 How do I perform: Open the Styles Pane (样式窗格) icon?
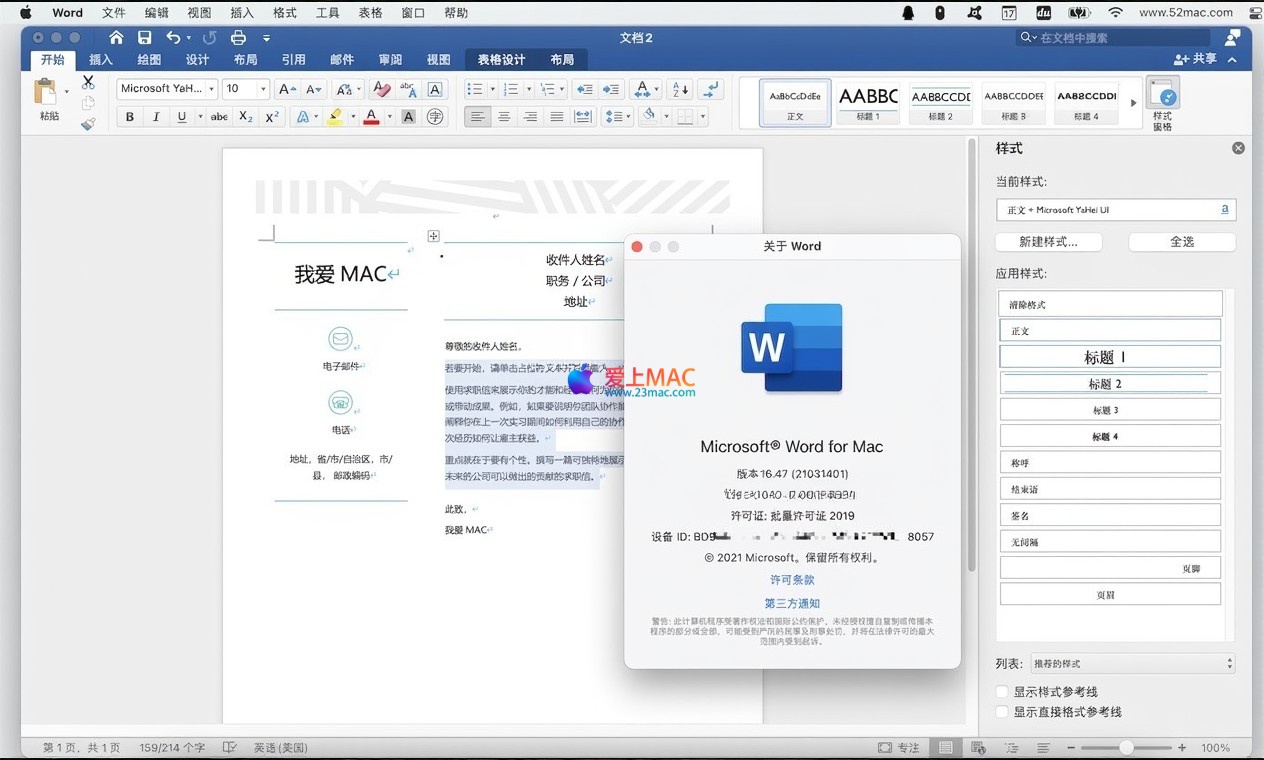coord(1162,103)
